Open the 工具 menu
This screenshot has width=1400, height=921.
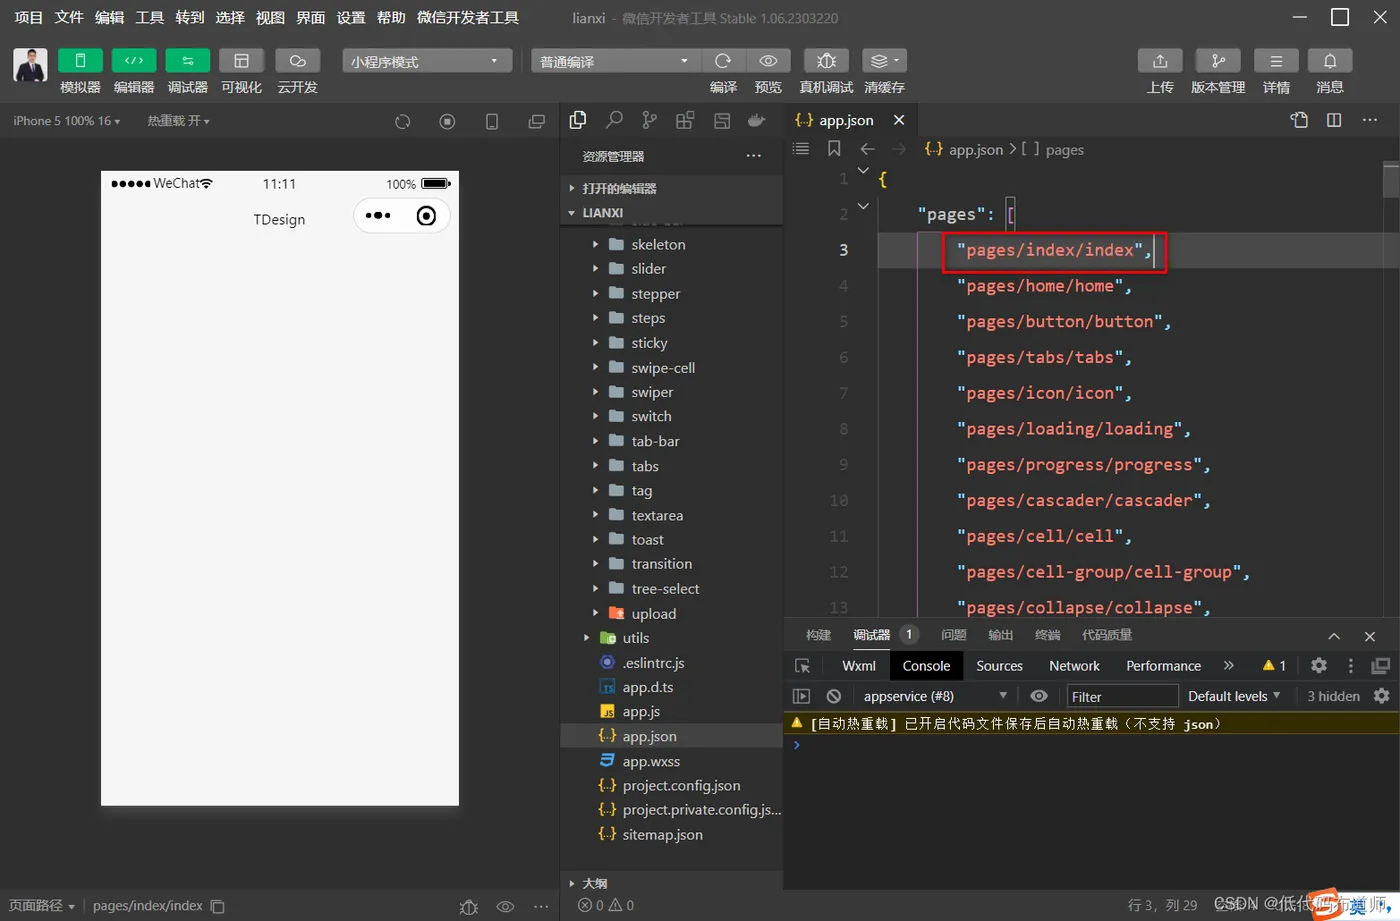pos(149,17)
